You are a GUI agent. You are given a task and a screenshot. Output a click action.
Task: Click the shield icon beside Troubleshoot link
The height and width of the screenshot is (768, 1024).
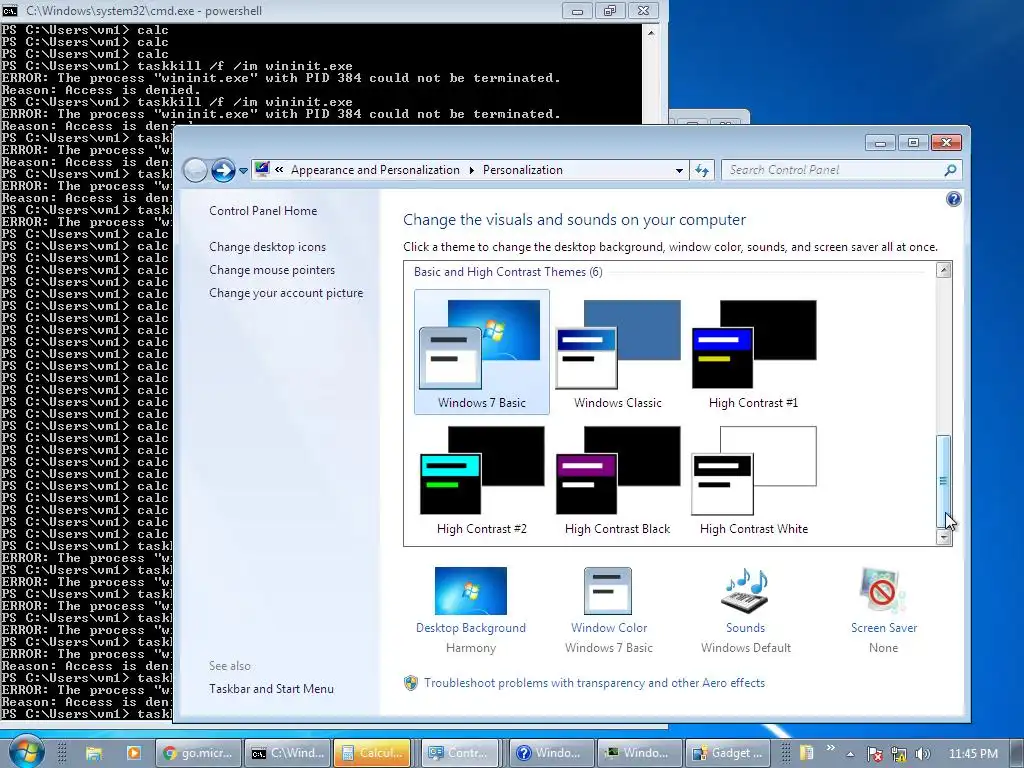pyautogui.click(x=411, y=683)
